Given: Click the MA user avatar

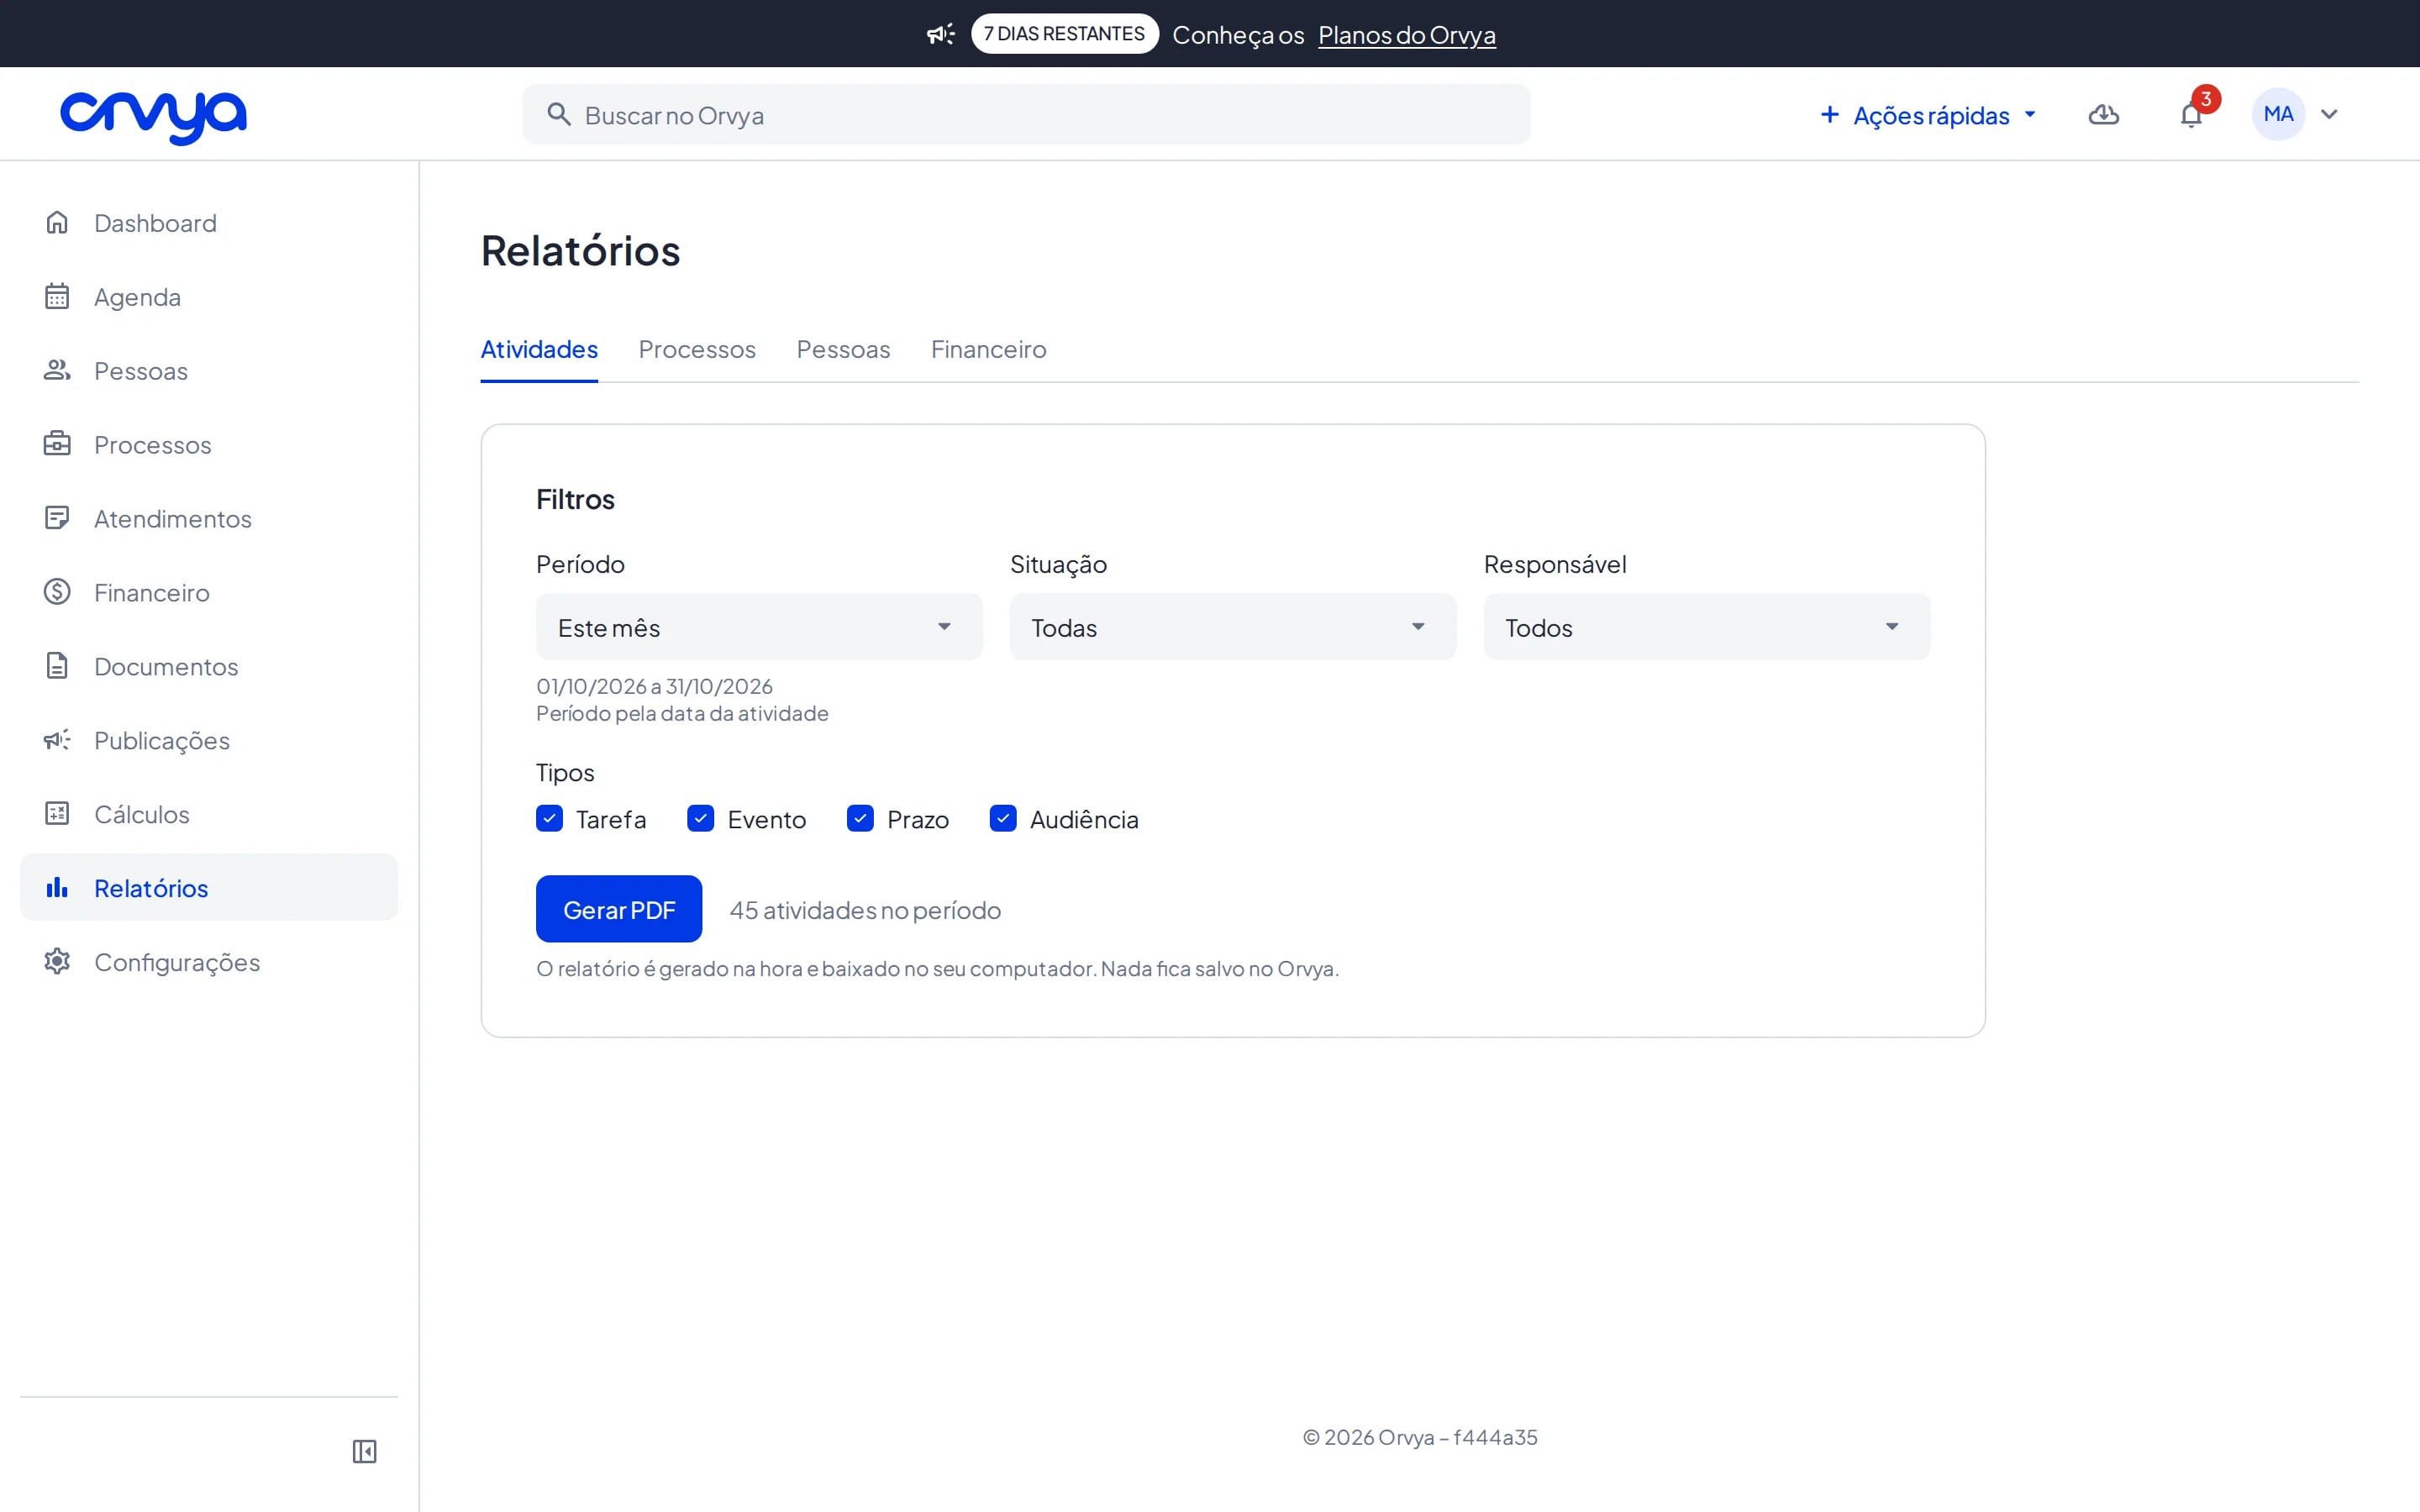Looking at the screenshot, I should tap(2278, 115).
